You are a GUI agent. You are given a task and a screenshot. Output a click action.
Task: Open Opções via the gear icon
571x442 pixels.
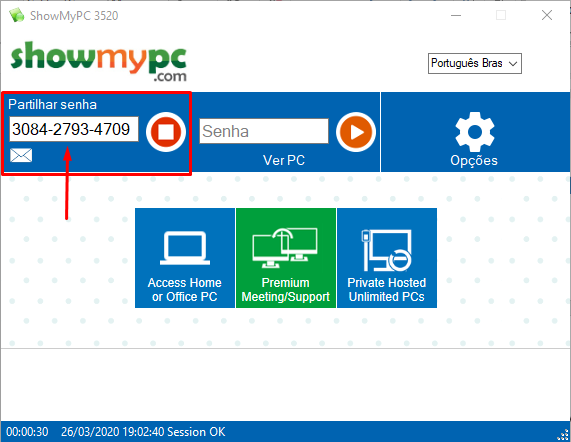pos(475,132)
